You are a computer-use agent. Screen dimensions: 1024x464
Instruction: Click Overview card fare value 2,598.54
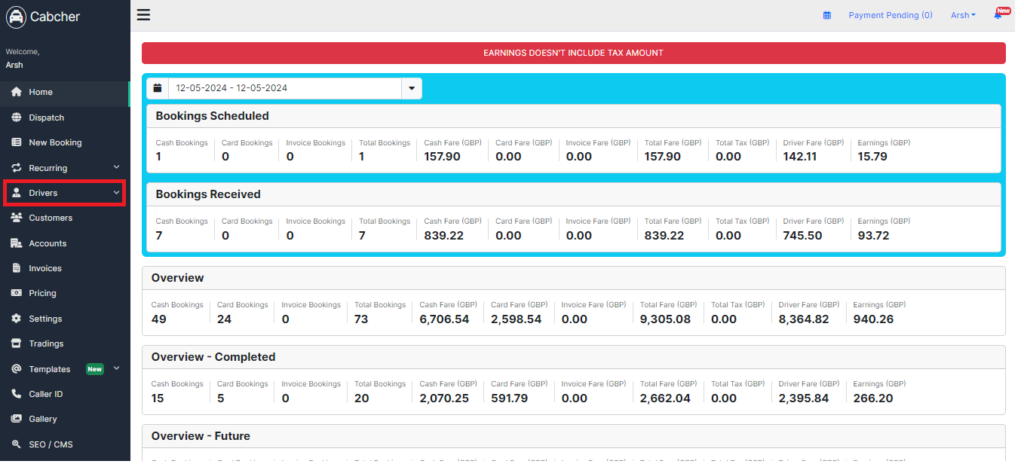point(516,319)
